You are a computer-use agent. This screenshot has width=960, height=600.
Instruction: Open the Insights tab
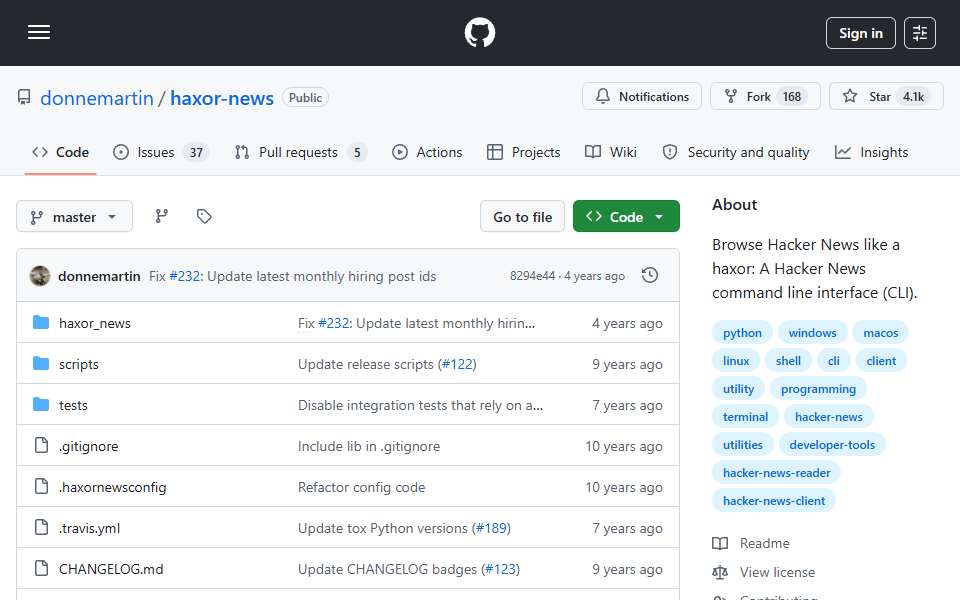click(x=871, y=152)
